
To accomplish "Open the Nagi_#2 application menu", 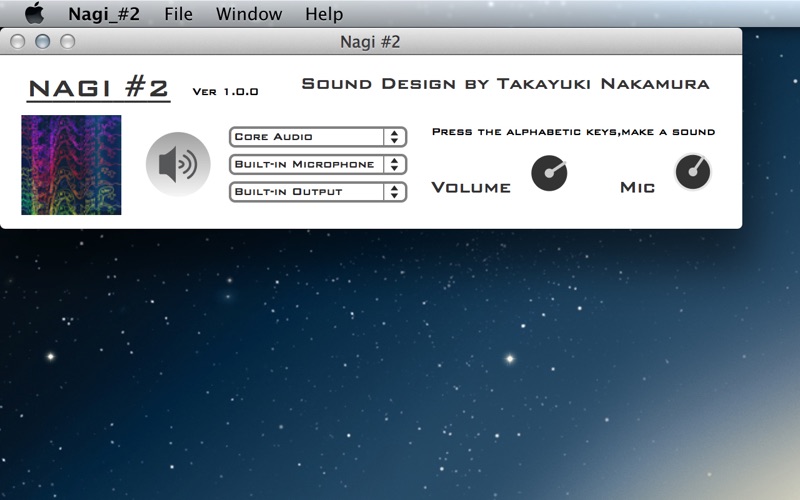I will (x=104, y=14).
